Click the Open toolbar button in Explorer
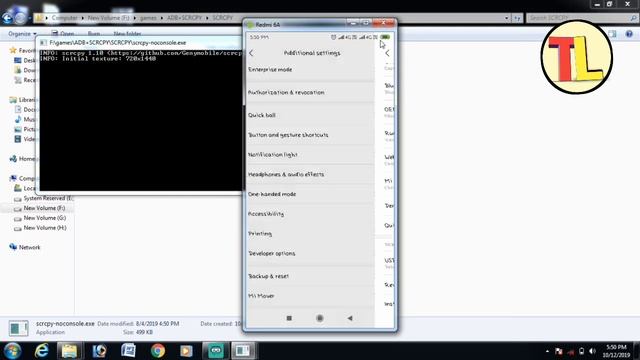This screenshot has width=640, height=360. coord(63,34)
